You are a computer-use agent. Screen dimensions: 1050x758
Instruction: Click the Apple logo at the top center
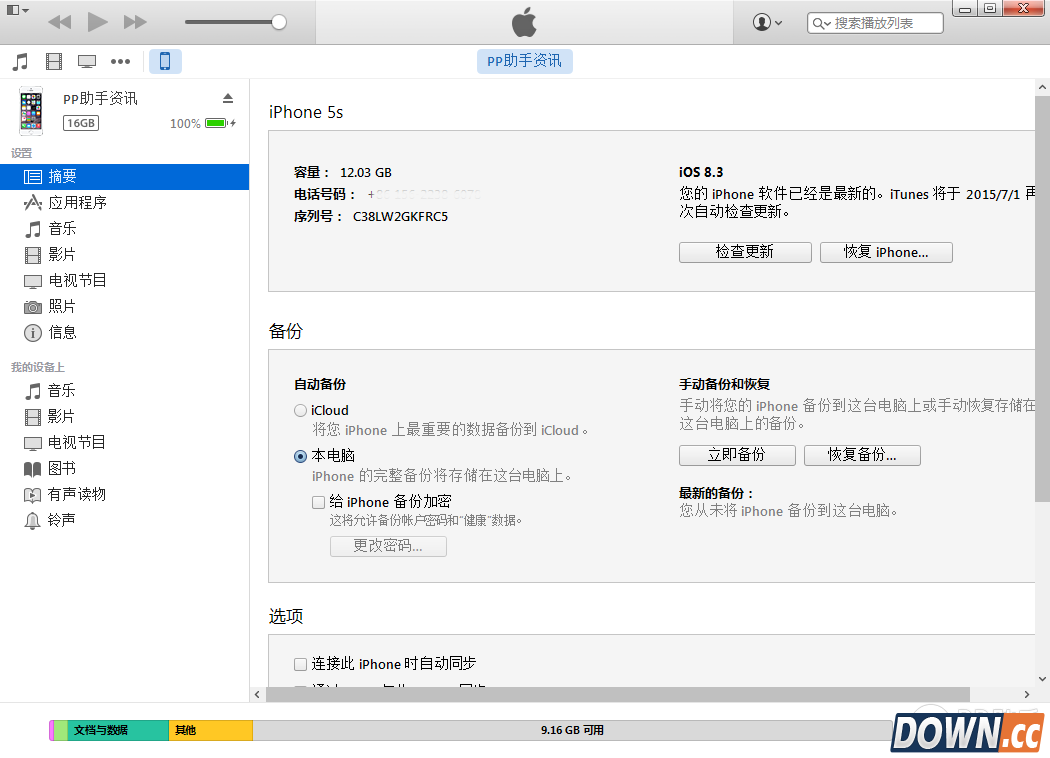pos(524,23)
